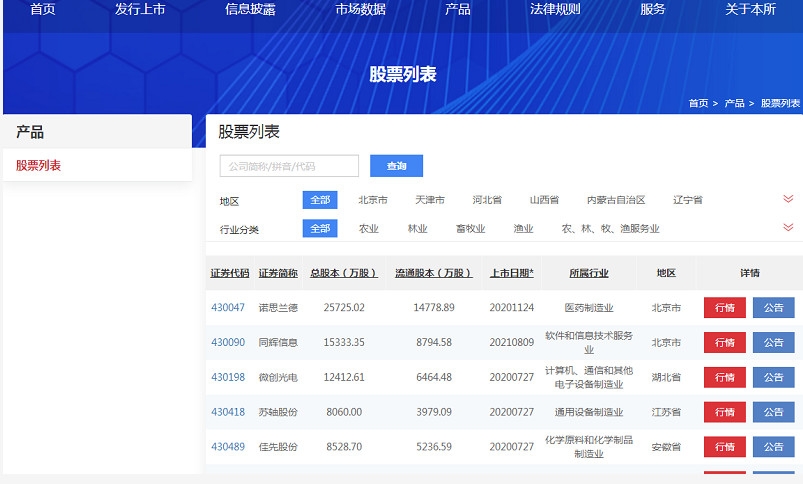Filter industry by 畜牧业

pyautogui.click(x=471, y=228)
